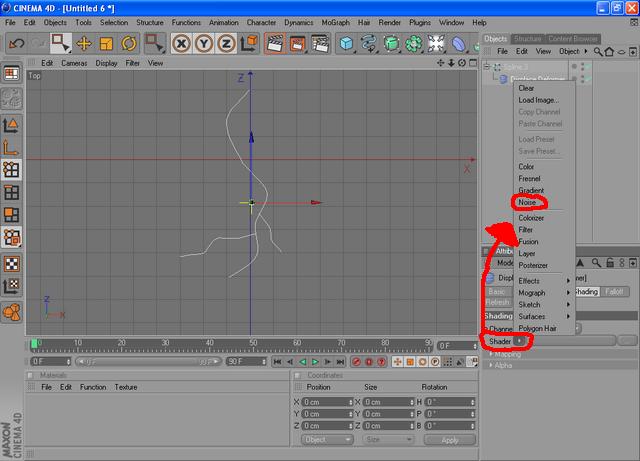This screenshot has width=640, height=461.
Task: Go to start of animation
Action: tap(277, 362)
